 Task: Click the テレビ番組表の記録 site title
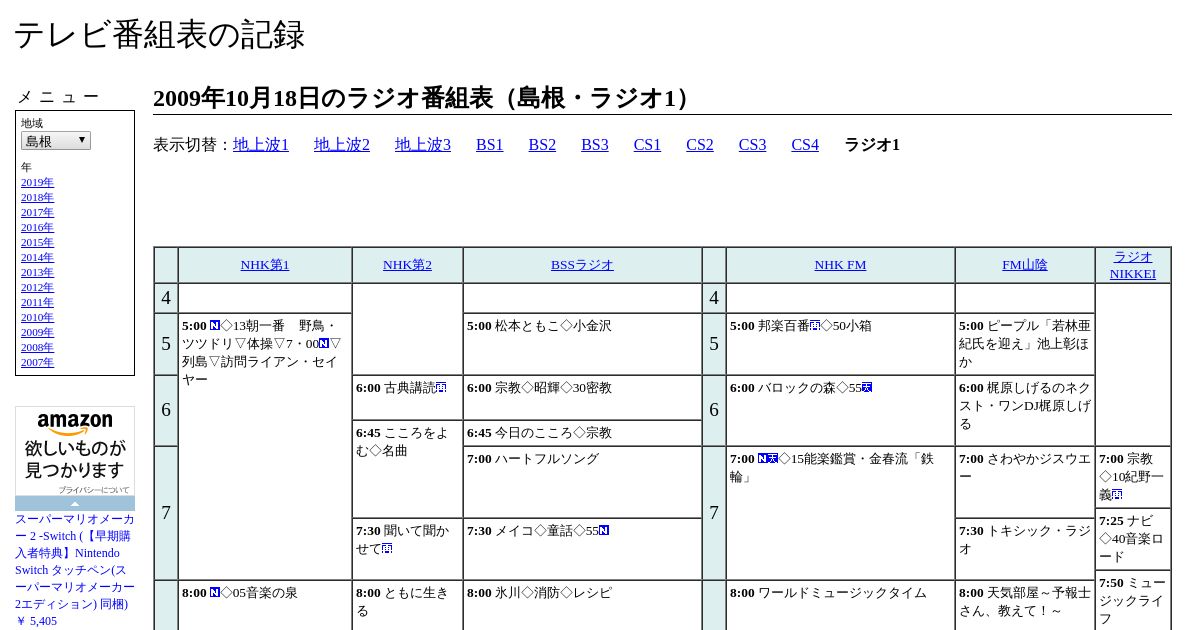159,35
